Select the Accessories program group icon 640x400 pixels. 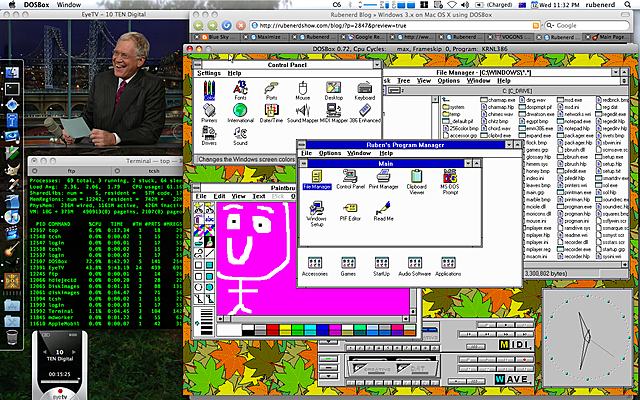point(315,267)
